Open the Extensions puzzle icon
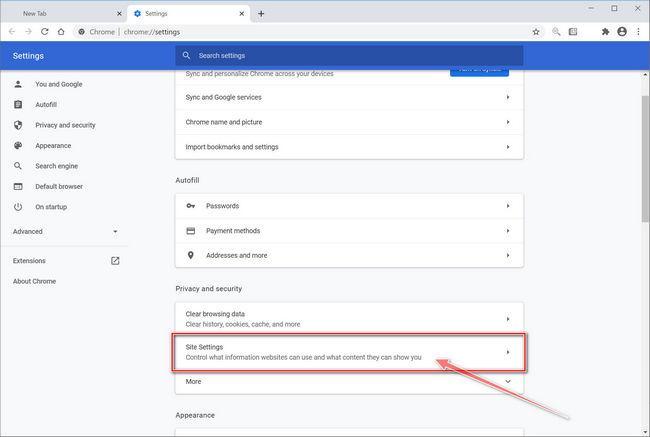Screen dimensions: 650x437 (605, 32)
